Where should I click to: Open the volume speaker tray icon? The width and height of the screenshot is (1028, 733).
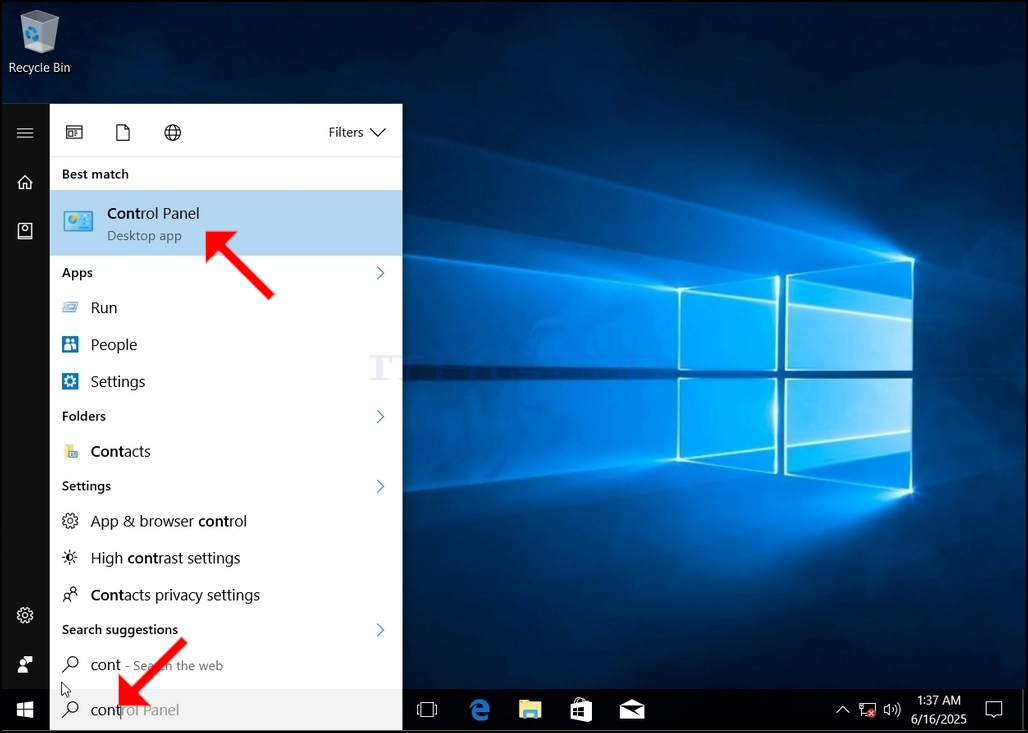[892, 709]
